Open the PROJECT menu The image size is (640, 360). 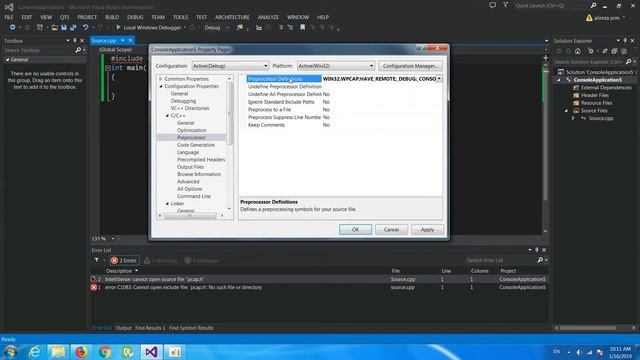point(87,17)
